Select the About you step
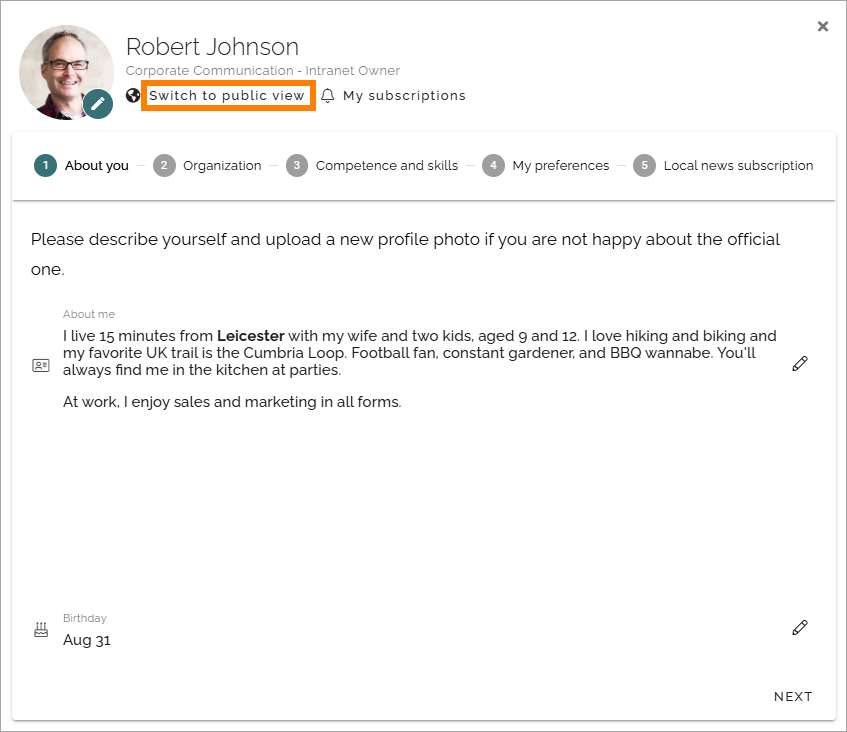This screenshot has width=847, height=732. coord(82,165)
